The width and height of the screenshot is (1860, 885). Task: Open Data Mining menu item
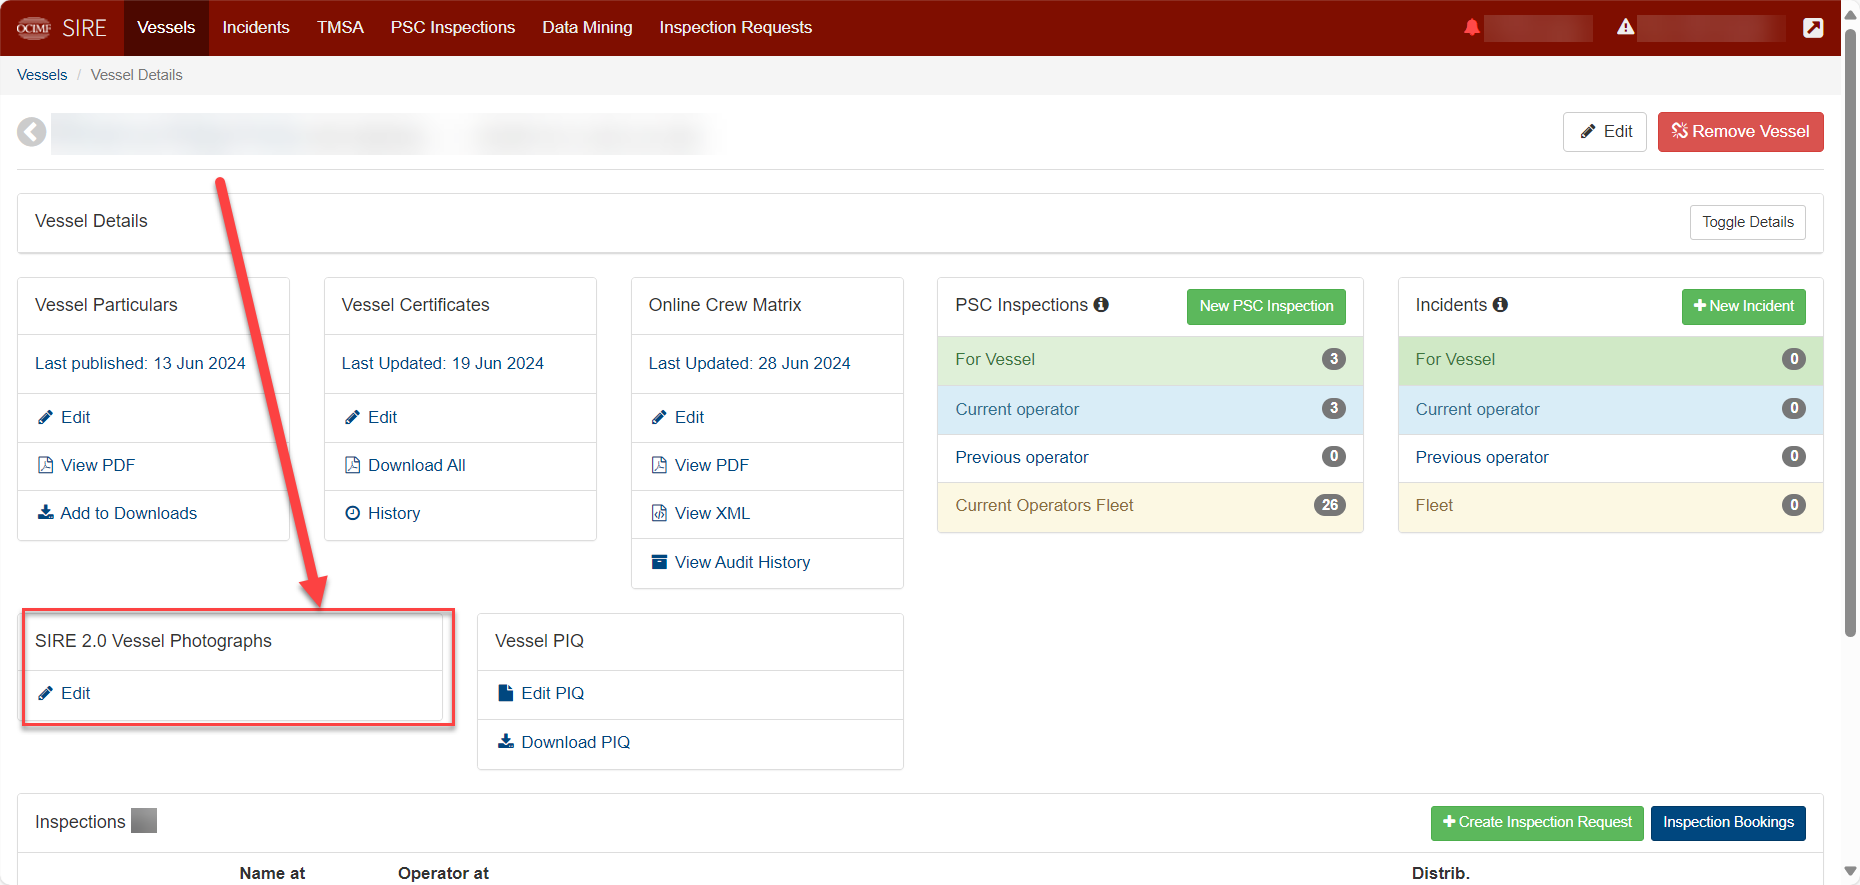[x=587, y=28]
